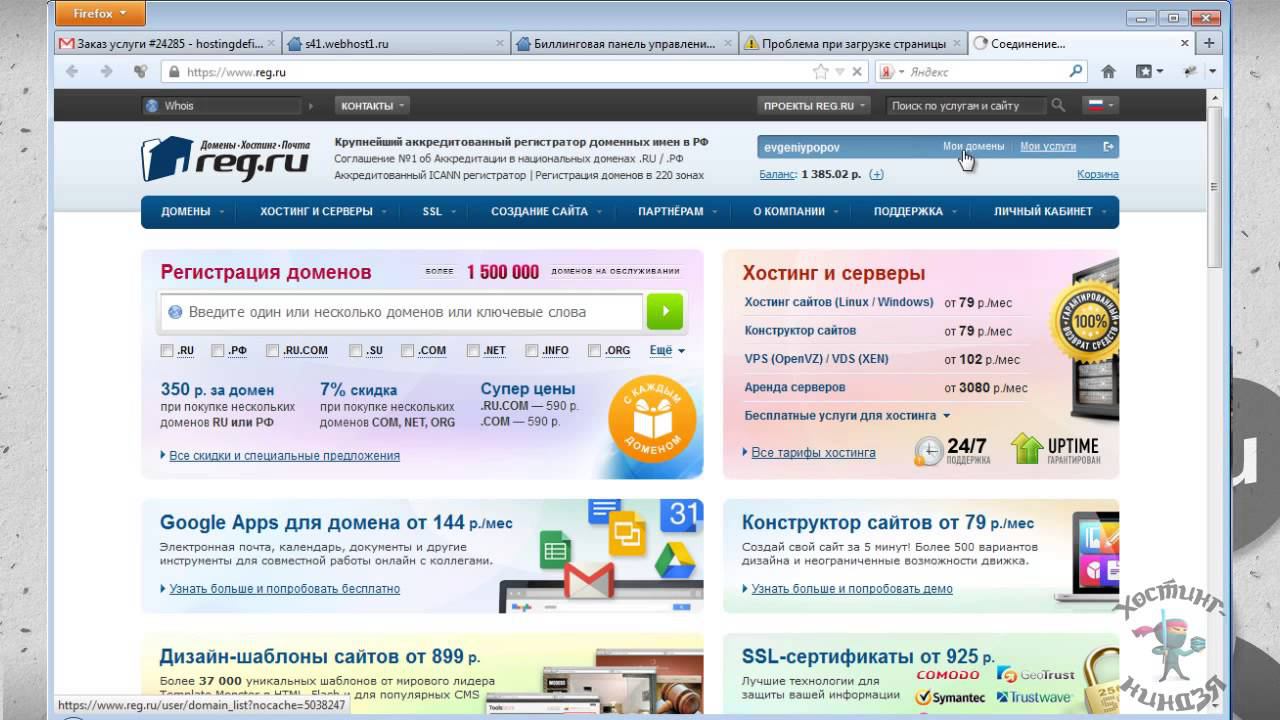
Task: Open the bookmarks menu toolbar icon
Action: [1149, 72]
